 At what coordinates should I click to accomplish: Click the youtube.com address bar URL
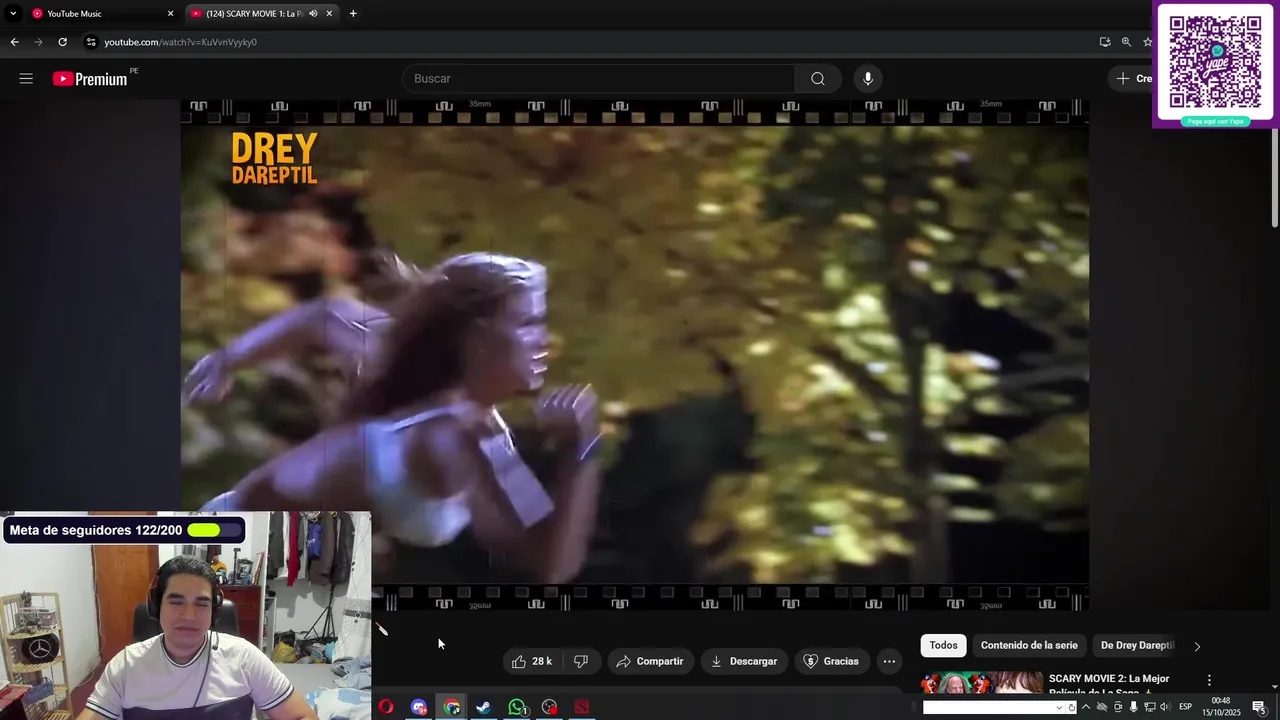(181, 42)
